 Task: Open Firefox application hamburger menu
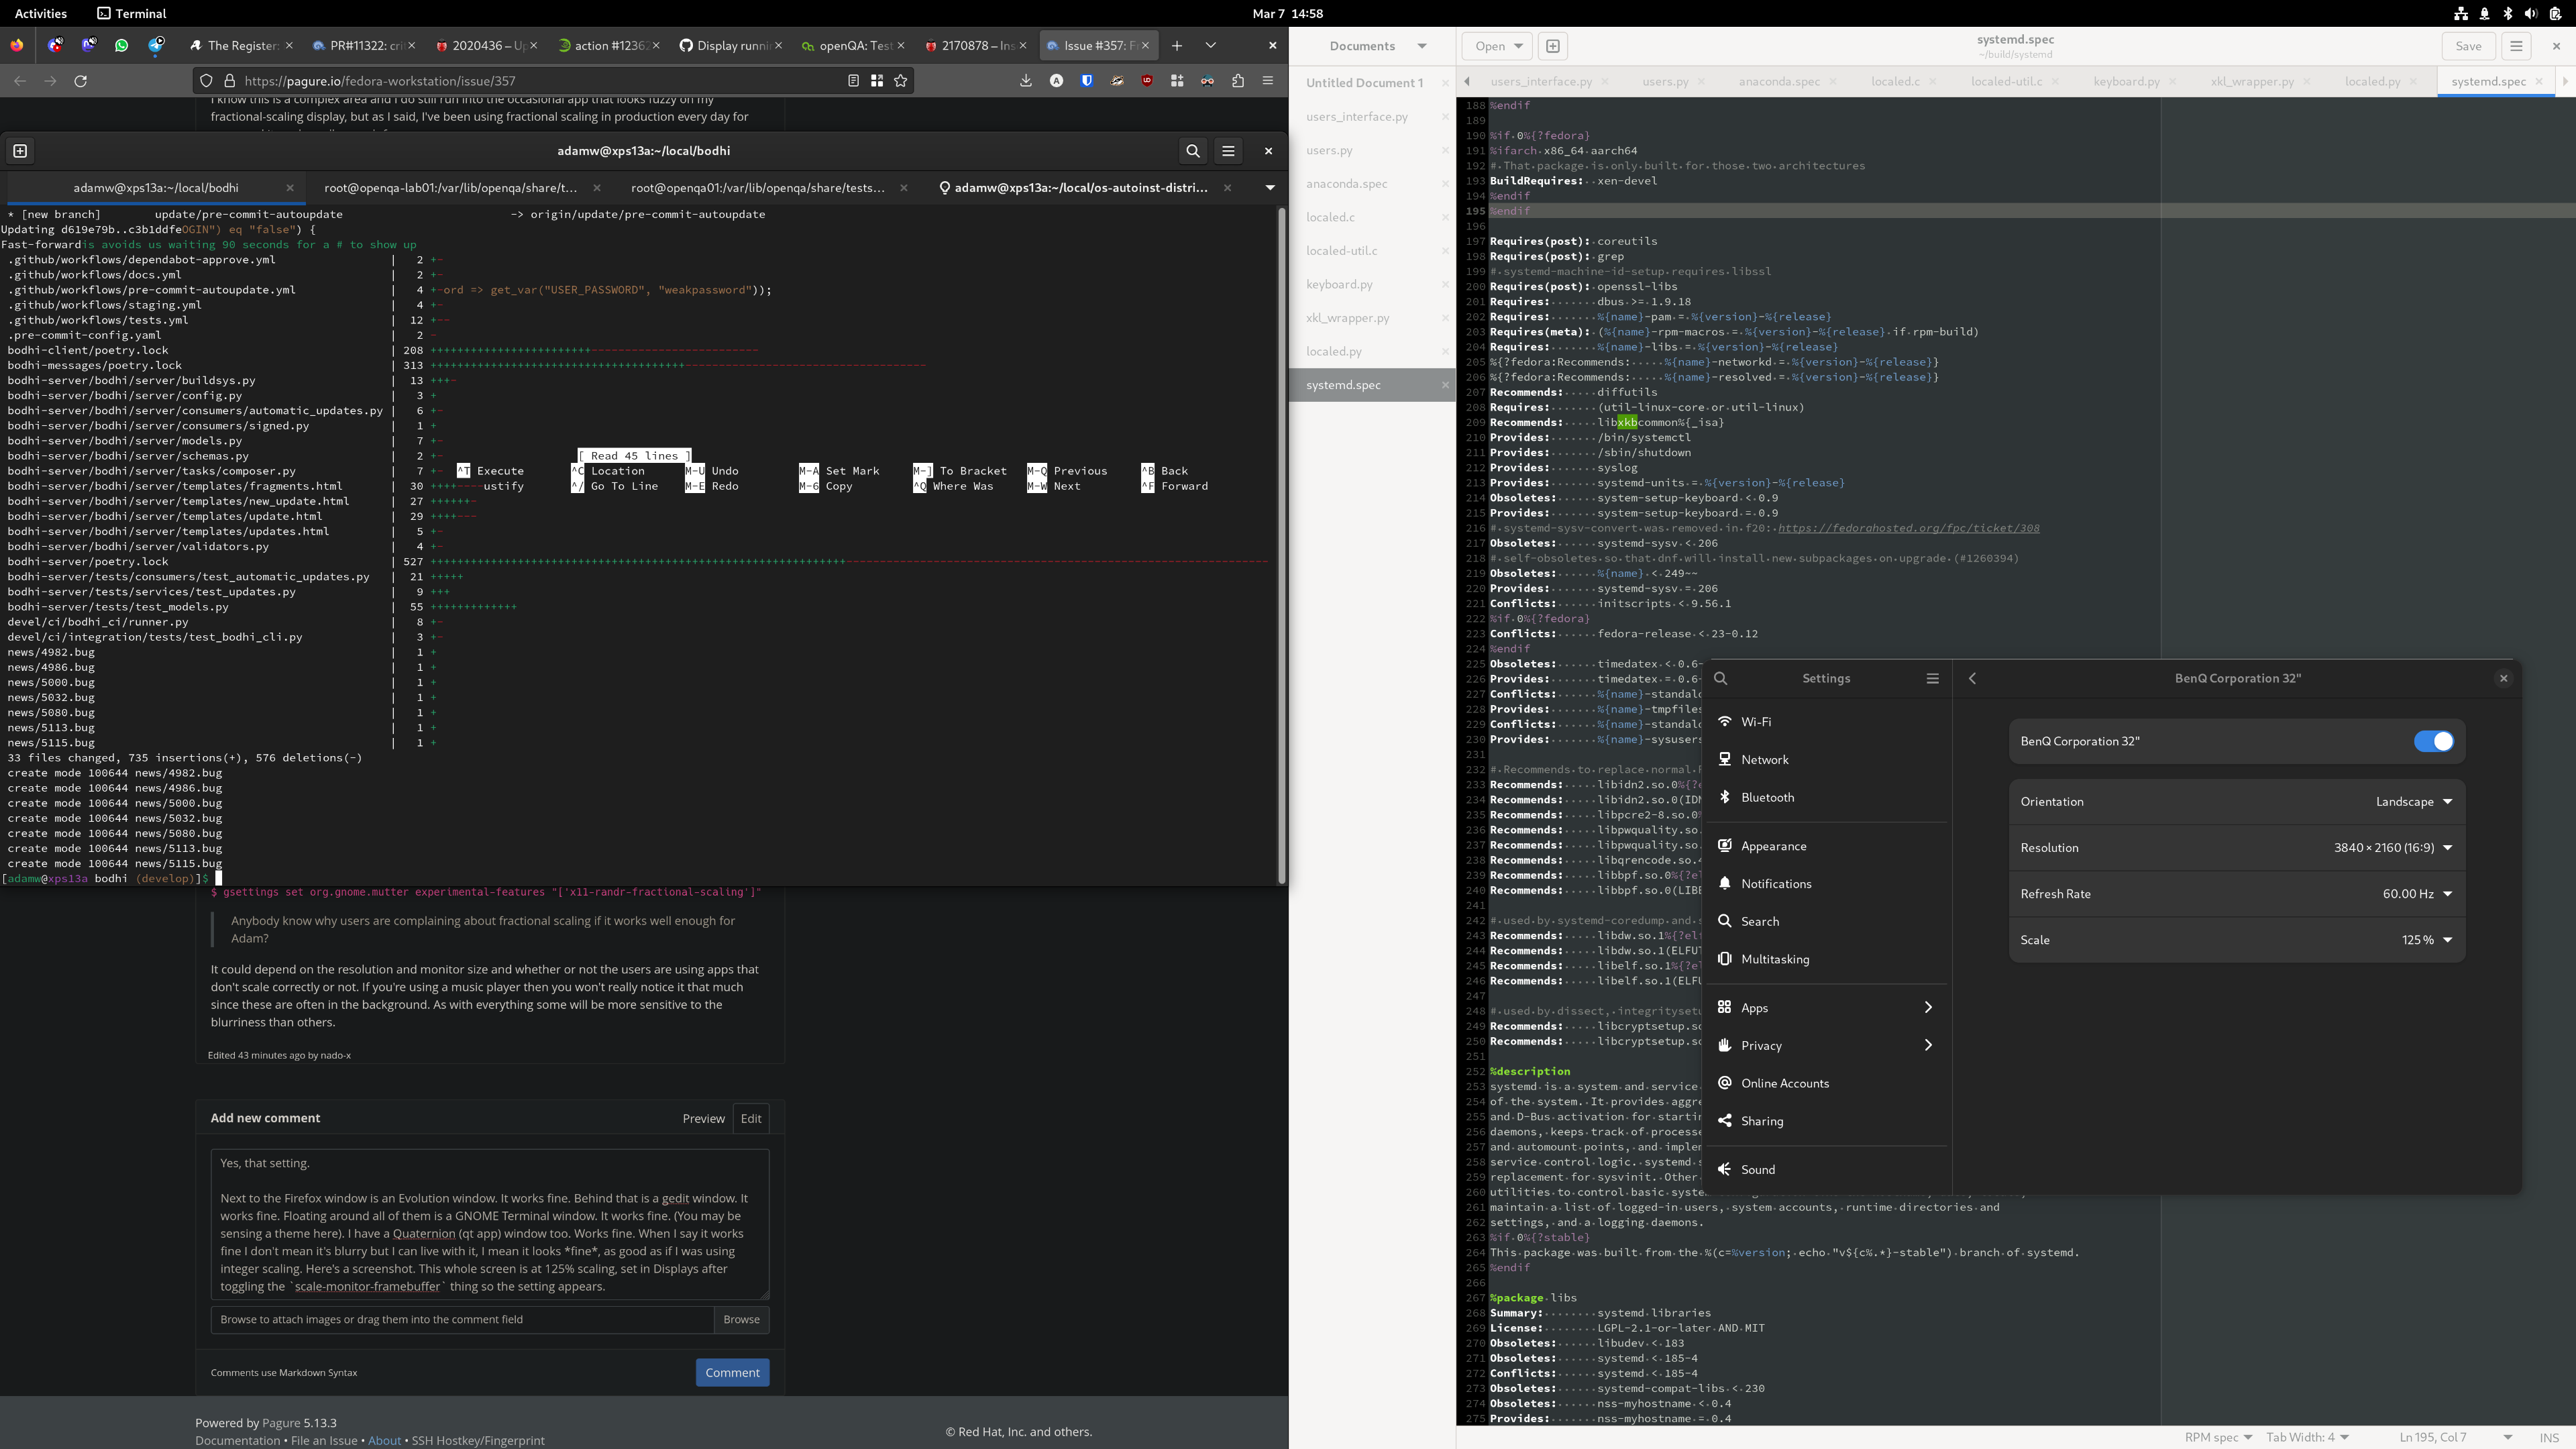point(1268,81)
